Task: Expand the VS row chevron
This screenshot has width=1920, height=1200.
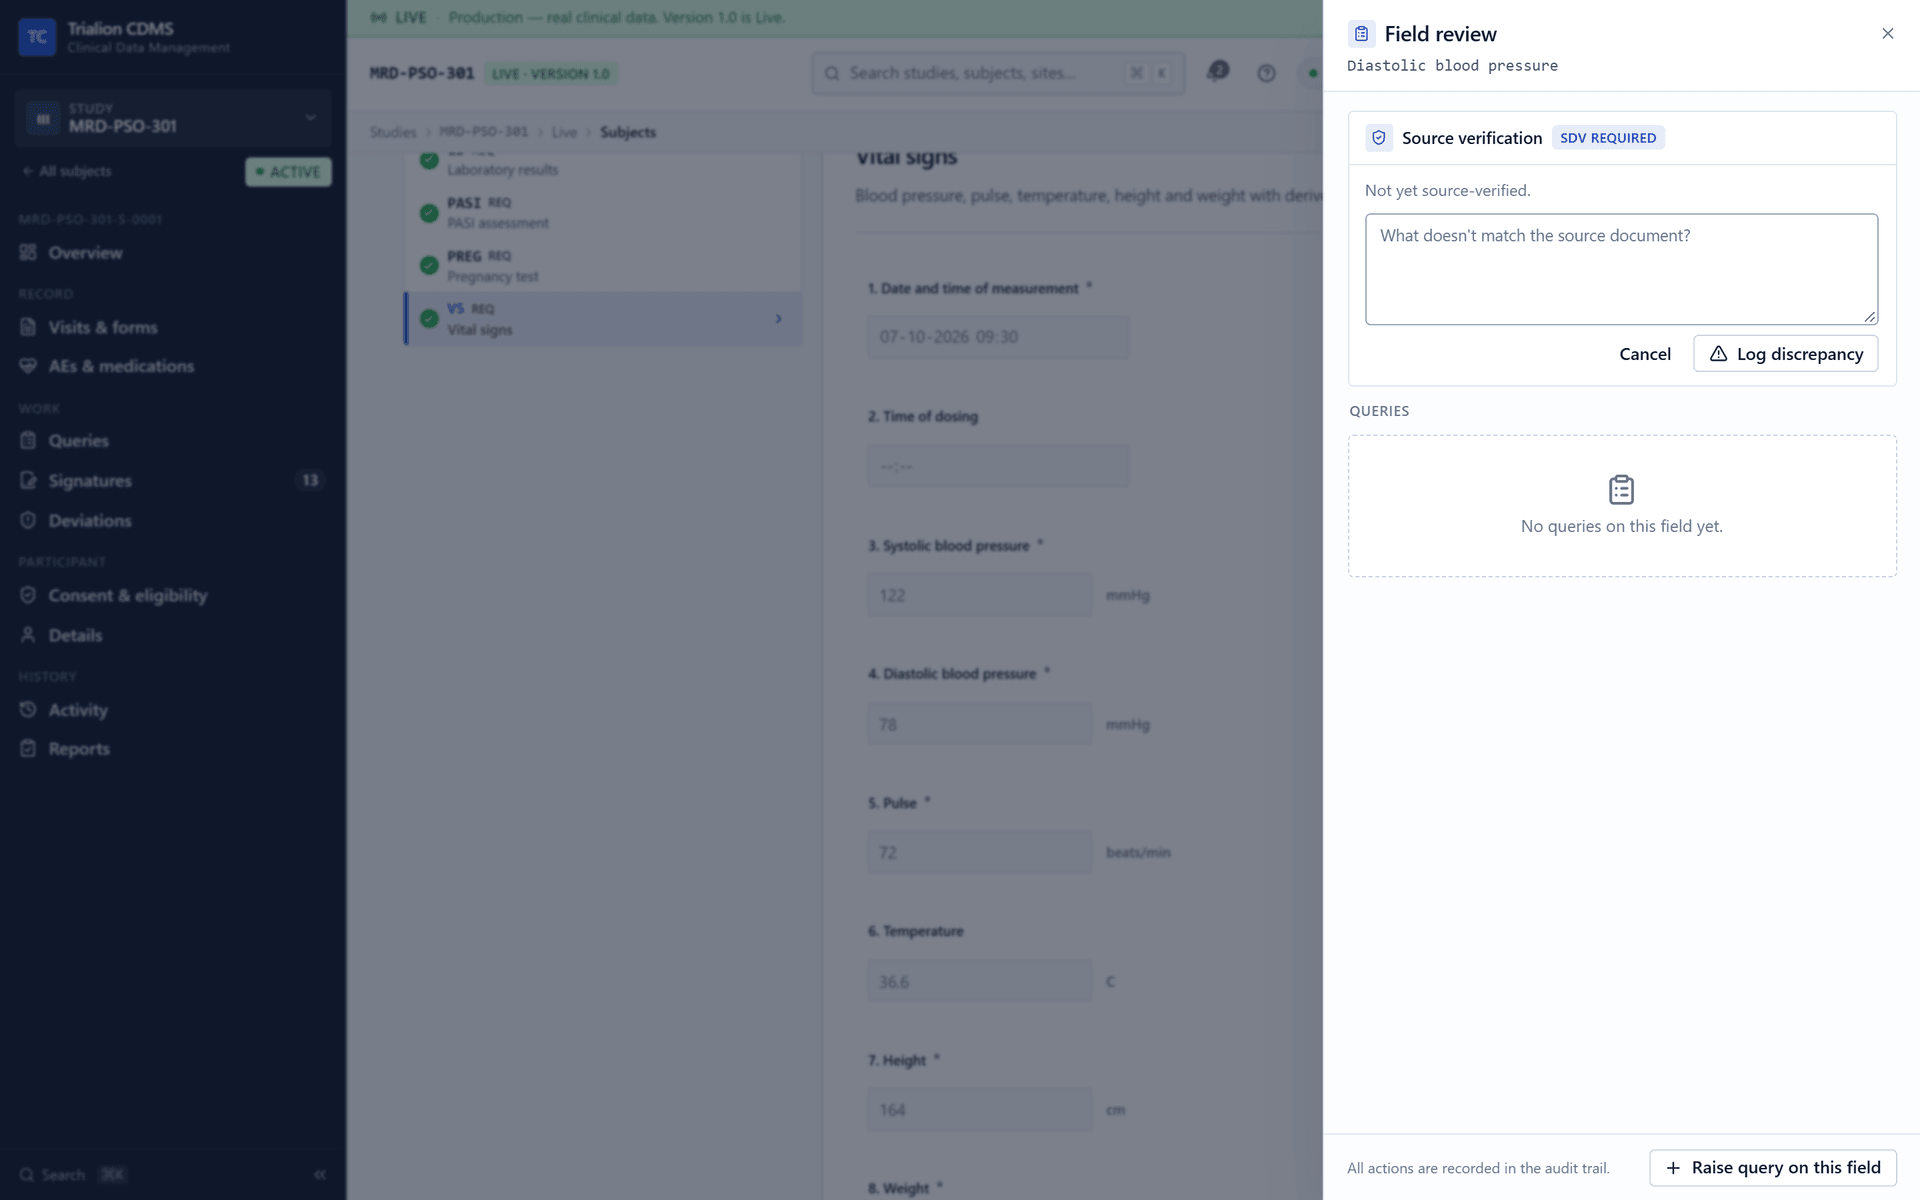Action: point(778,319)
